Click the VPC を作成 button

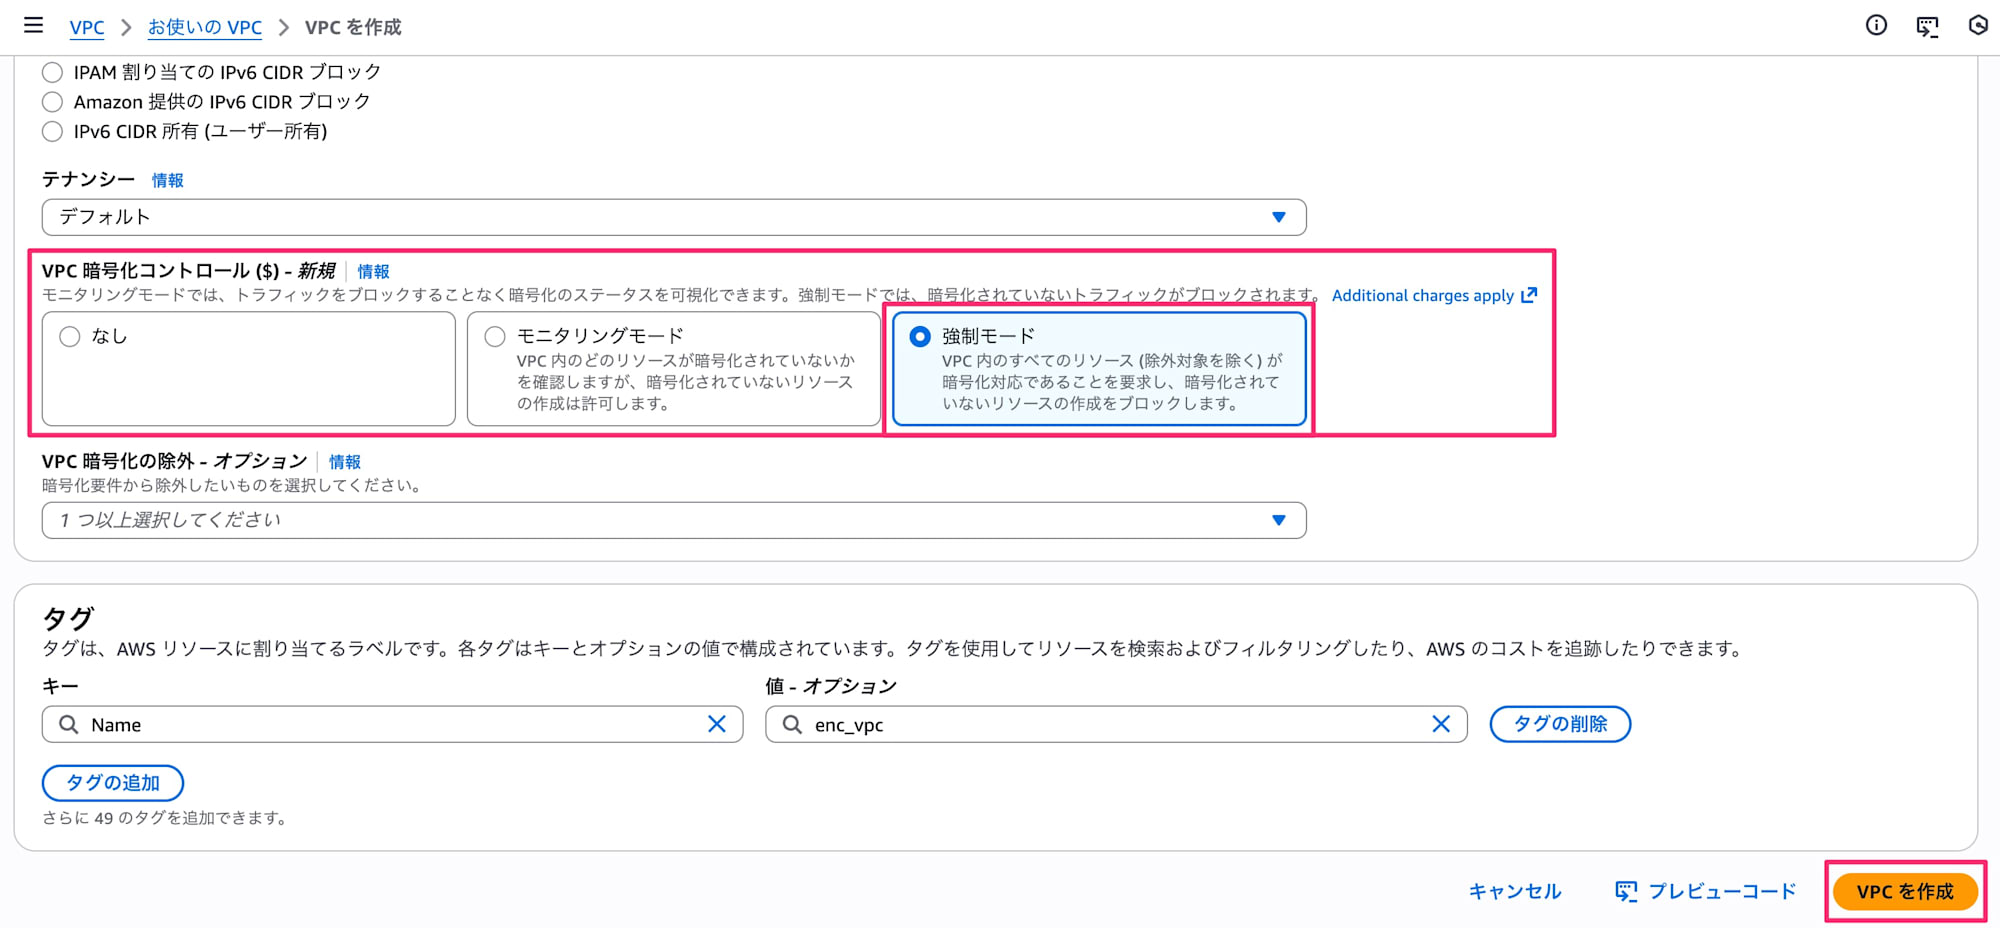click(x=1905, y=891)
